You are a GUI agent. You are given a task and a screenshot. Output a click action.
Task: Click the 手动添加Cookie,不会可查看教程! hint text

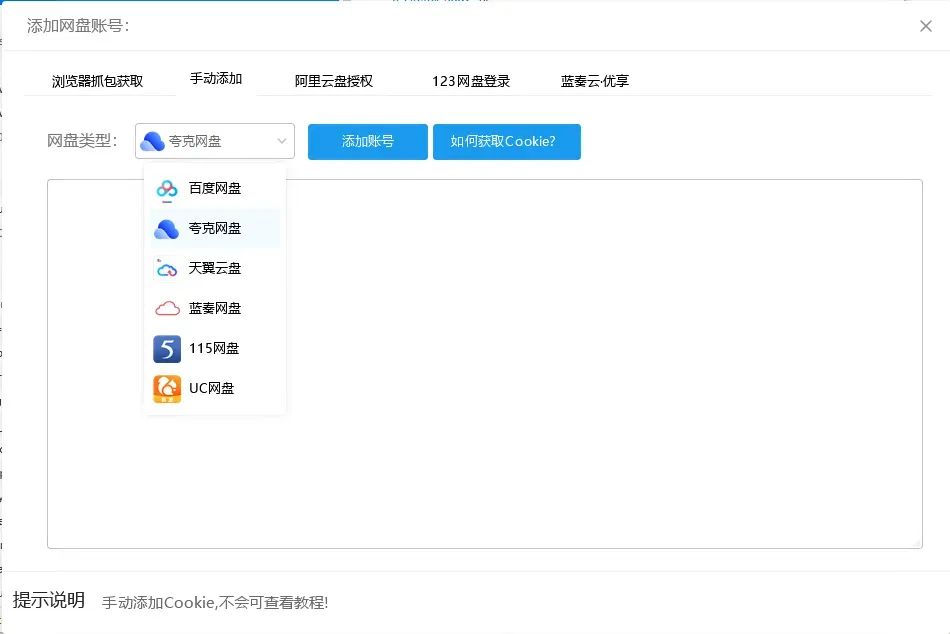point(215,602)
